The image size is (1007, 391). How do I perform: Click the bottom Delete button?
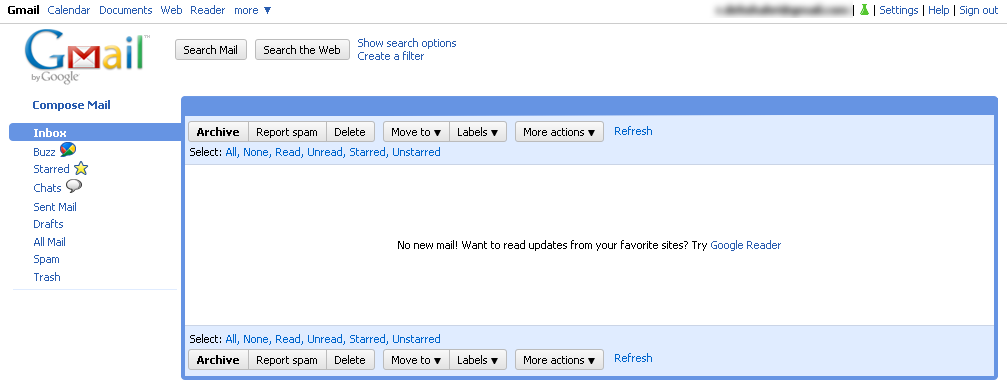pyautogui.click(x=350, y=360)
